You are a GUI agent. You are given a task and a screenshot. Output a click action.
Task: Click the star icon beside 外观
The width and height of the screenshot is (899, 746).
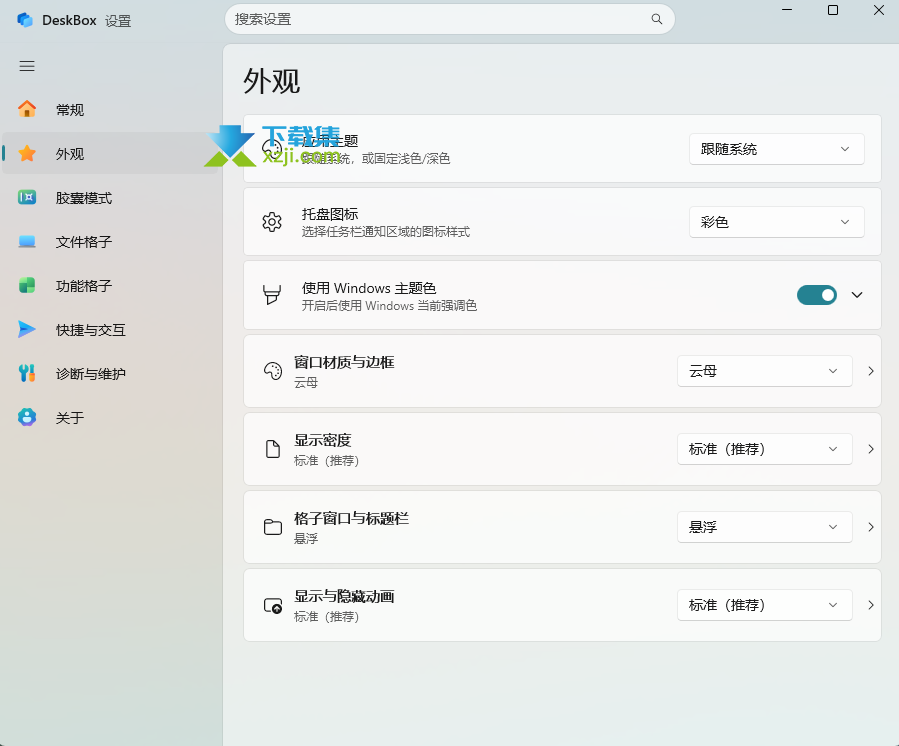[27, 153]
